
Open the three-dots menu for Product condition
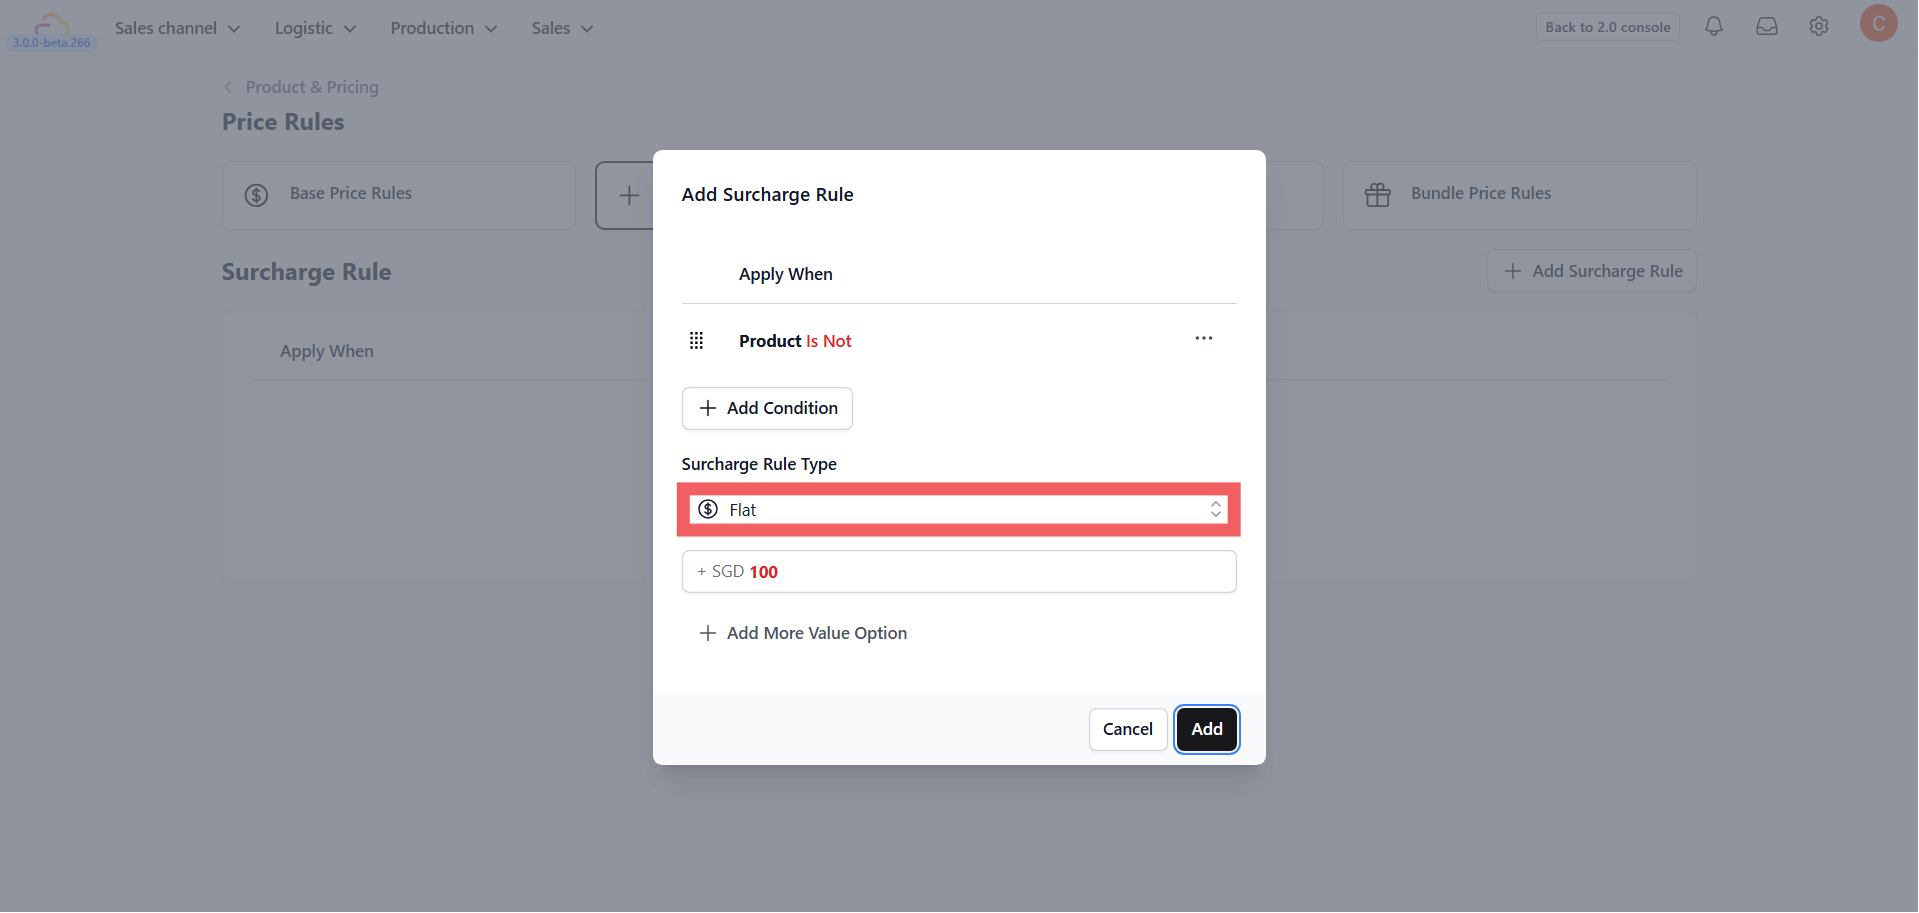[x=1204, y=339]
